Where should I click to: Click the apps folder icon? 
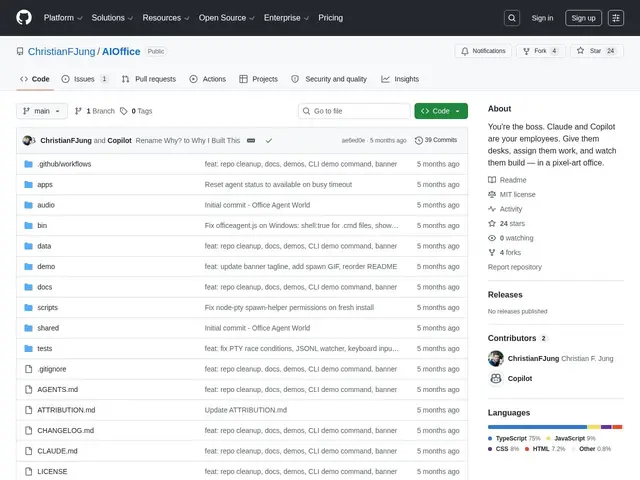click(x=28, y=184)
